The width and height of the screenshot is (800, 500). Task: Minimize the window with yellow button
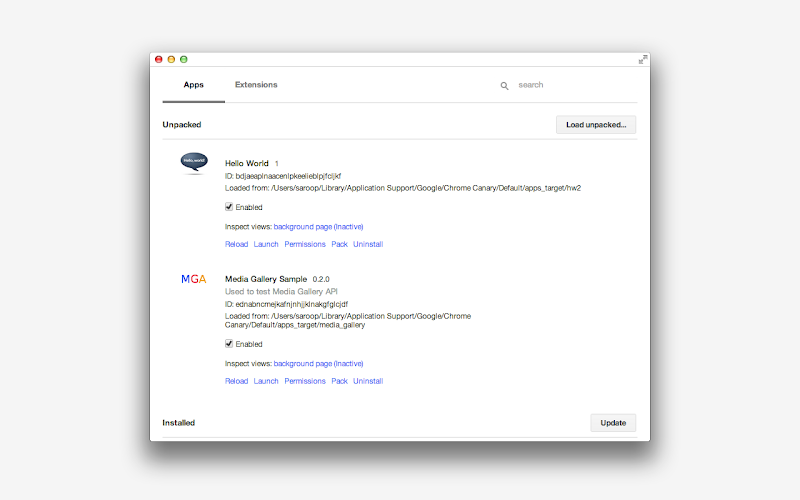[171, 59]
